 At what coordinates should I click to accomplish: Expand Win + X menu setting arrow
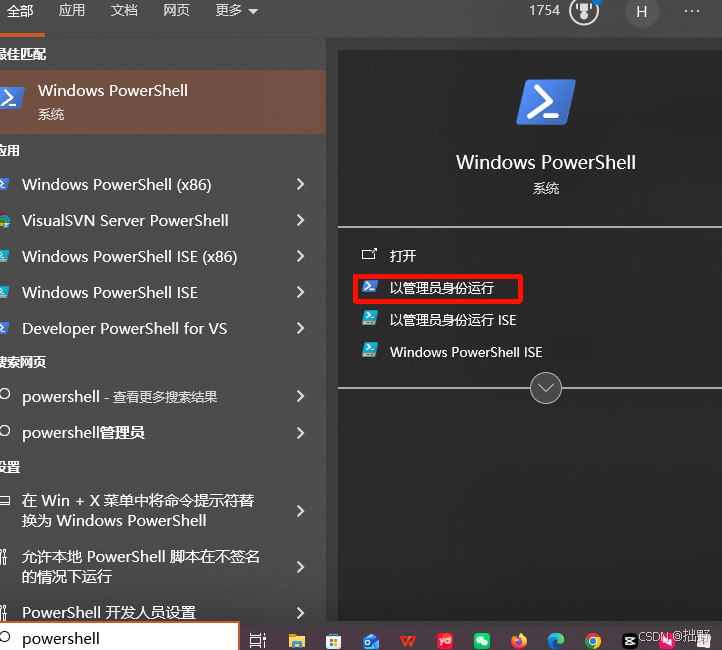pyautogui.click(x=301, y=511)
